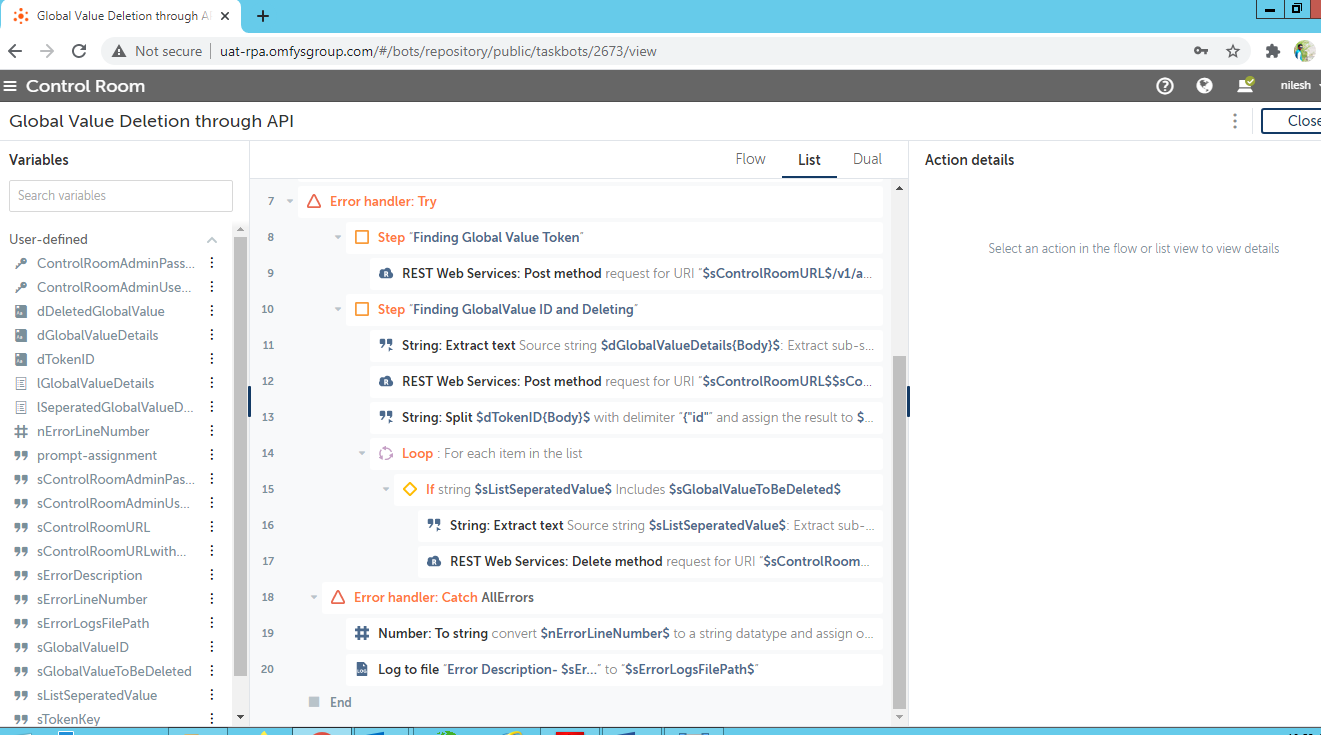Click the Close button
Viewport: 1321px width, 735px height.
coord(1297,121)
